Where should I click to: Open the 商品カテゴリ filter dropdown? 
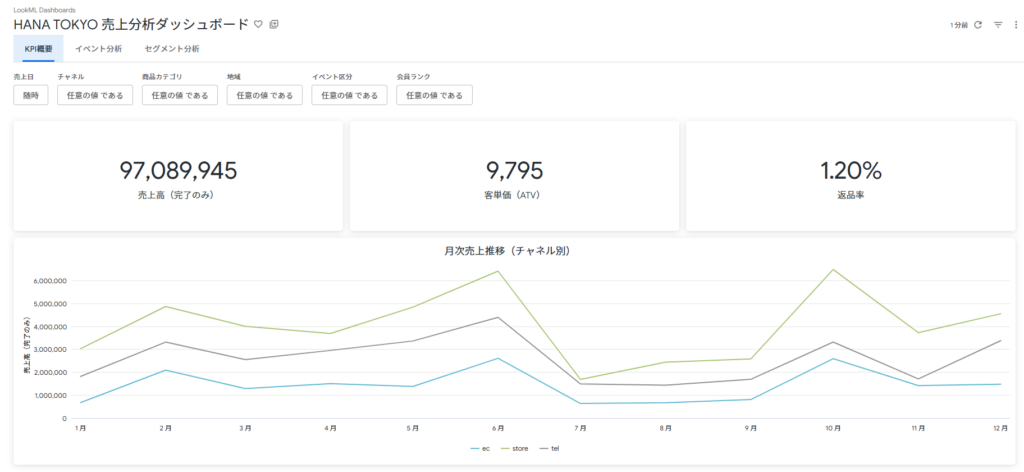click(180, 95)
